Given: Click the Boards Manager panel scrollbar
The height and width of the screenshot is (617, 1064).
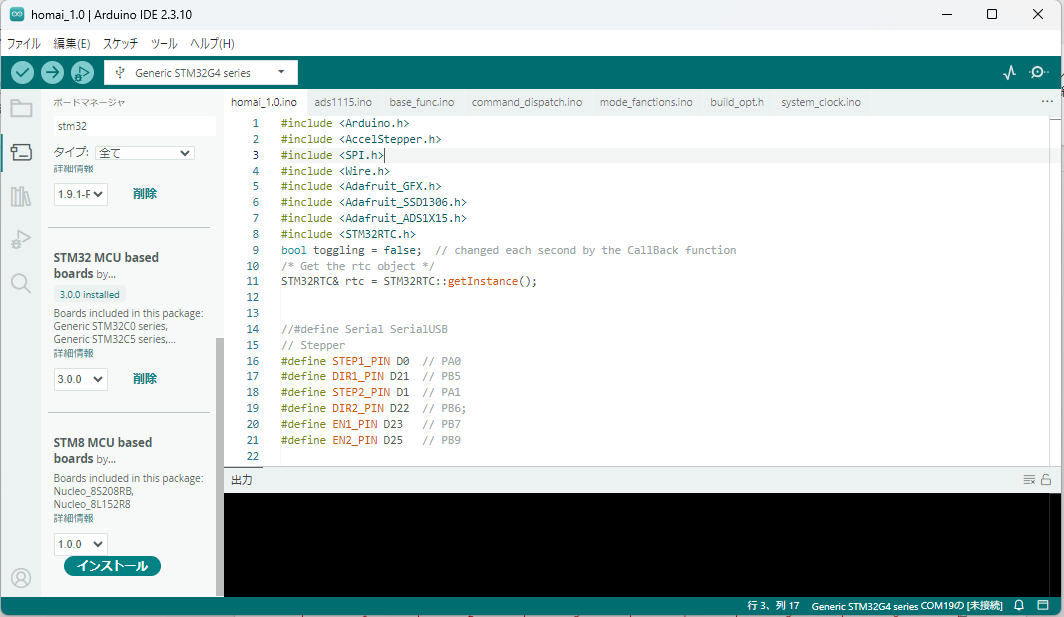Looking at the screenshot, I should pos(219,466).
